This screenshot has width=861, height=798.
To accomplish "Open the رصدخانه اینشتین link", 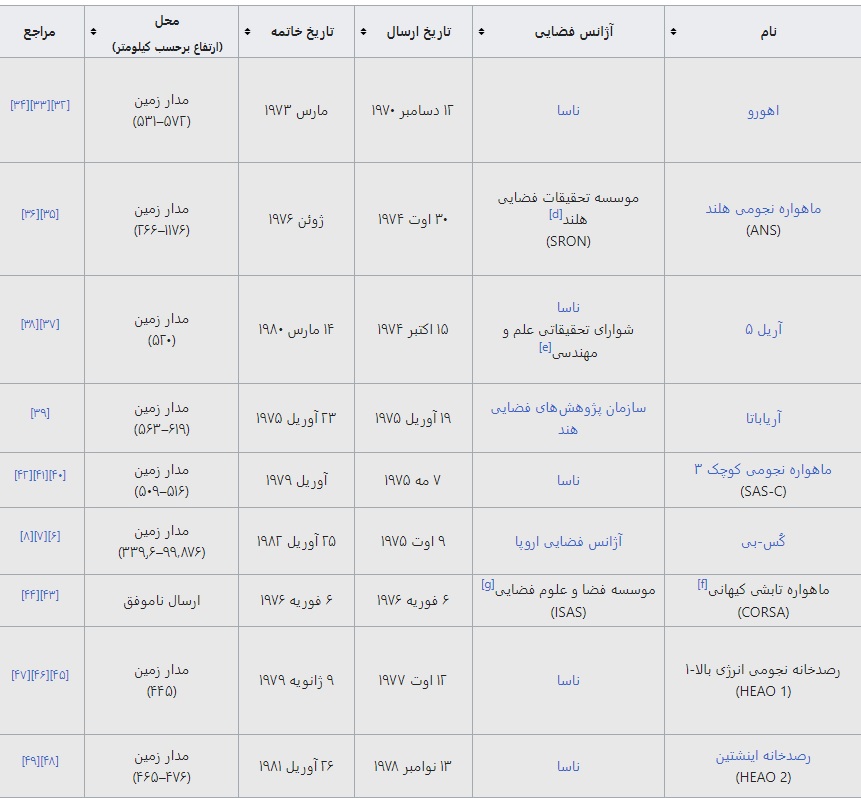I will 763,756.
